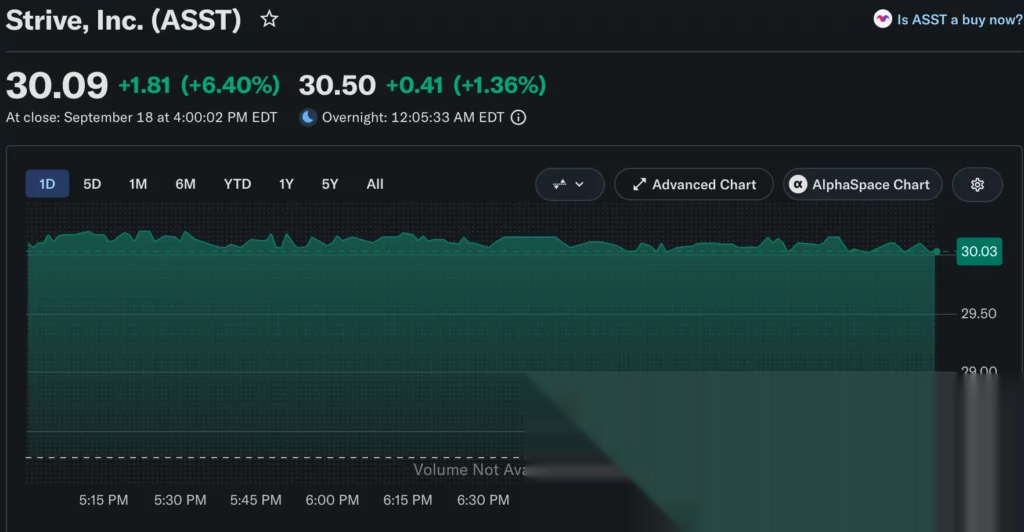
Task: Open the chart type dropdown
Action: [x=569, y=185]
